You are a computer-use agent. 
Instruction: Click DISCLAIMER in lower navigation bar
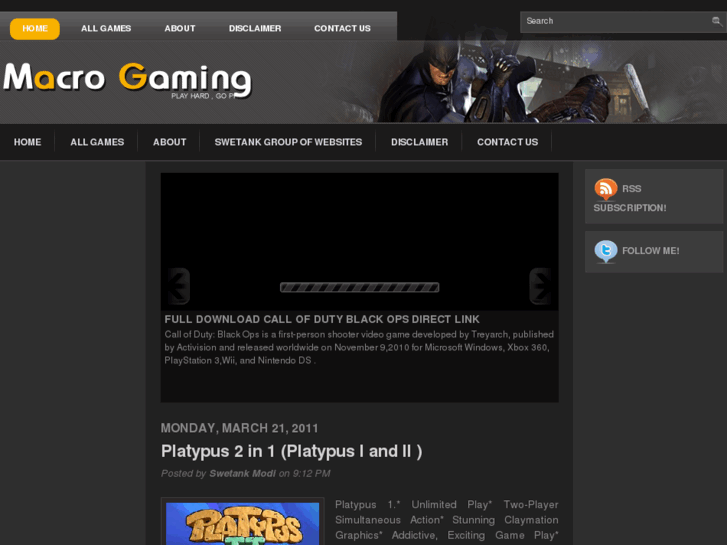point(419,142)
